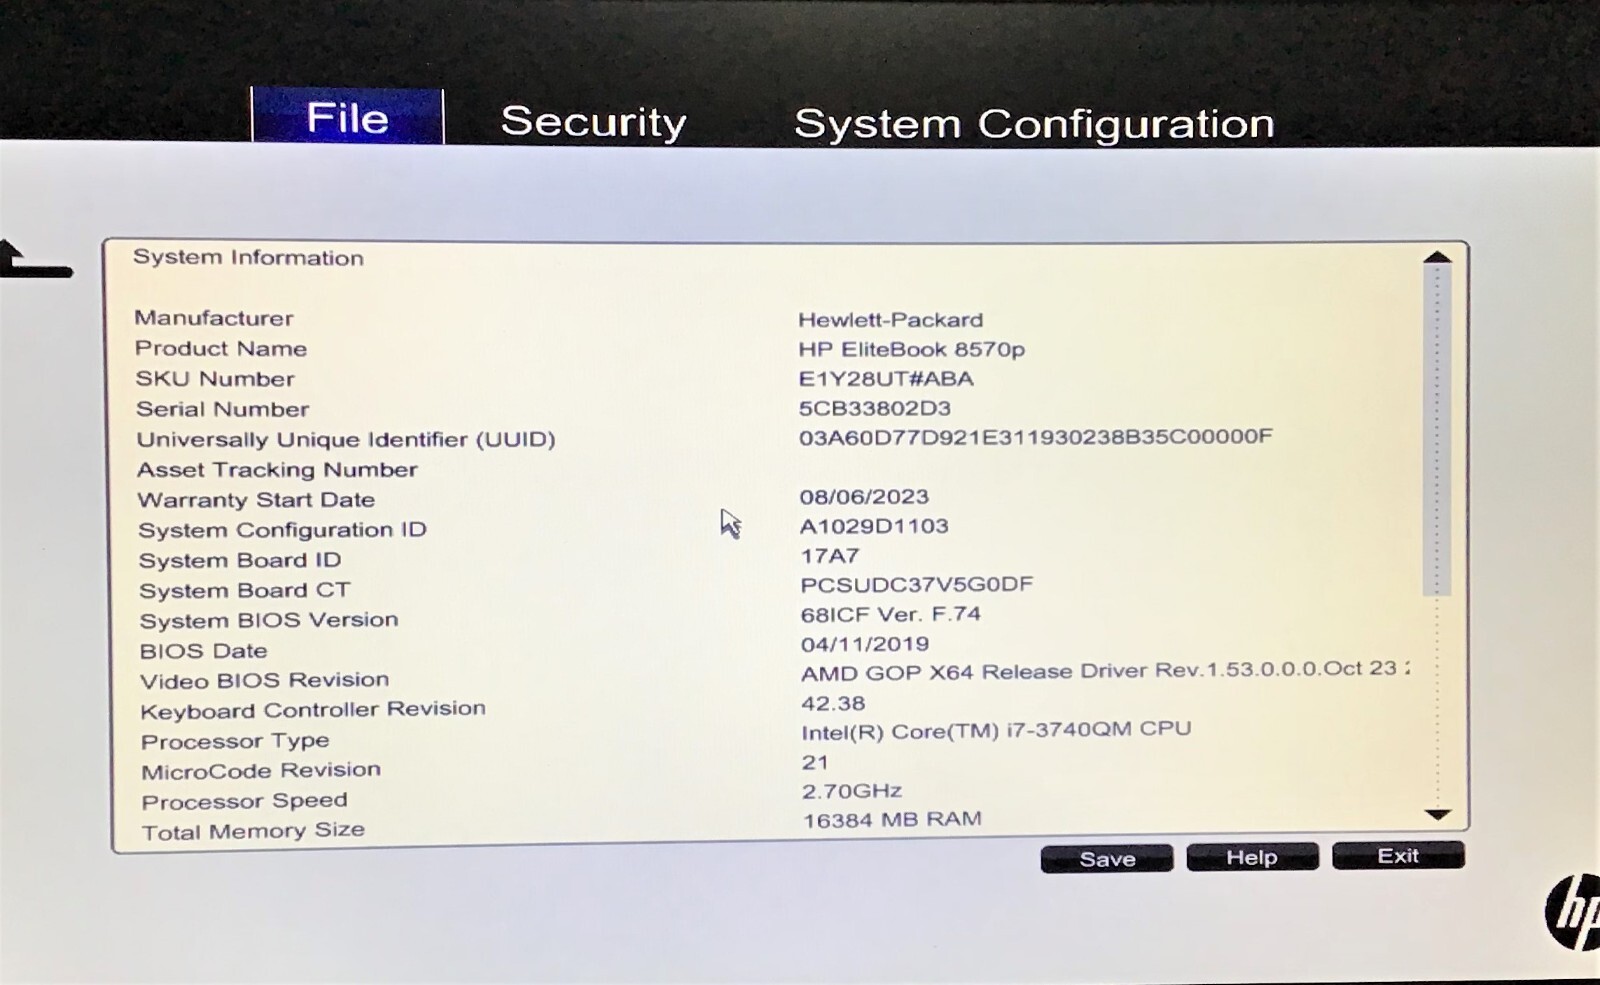This screenshot has width=1600, height=985.
Task: Click the scrollbar up arrow
Action: tap(1437, 258)
